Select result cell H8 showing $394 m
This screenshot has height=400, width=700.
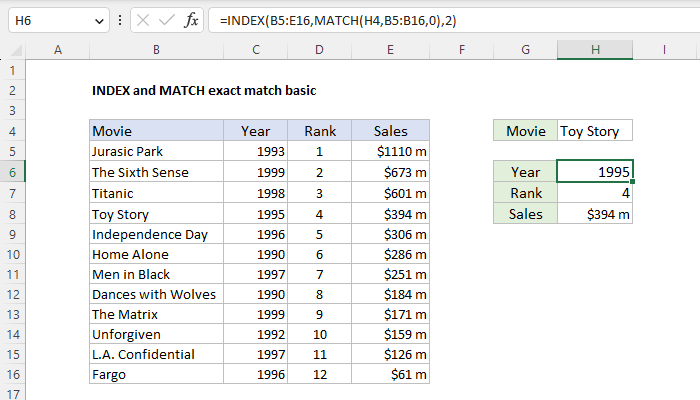click(x=595, y=214)
